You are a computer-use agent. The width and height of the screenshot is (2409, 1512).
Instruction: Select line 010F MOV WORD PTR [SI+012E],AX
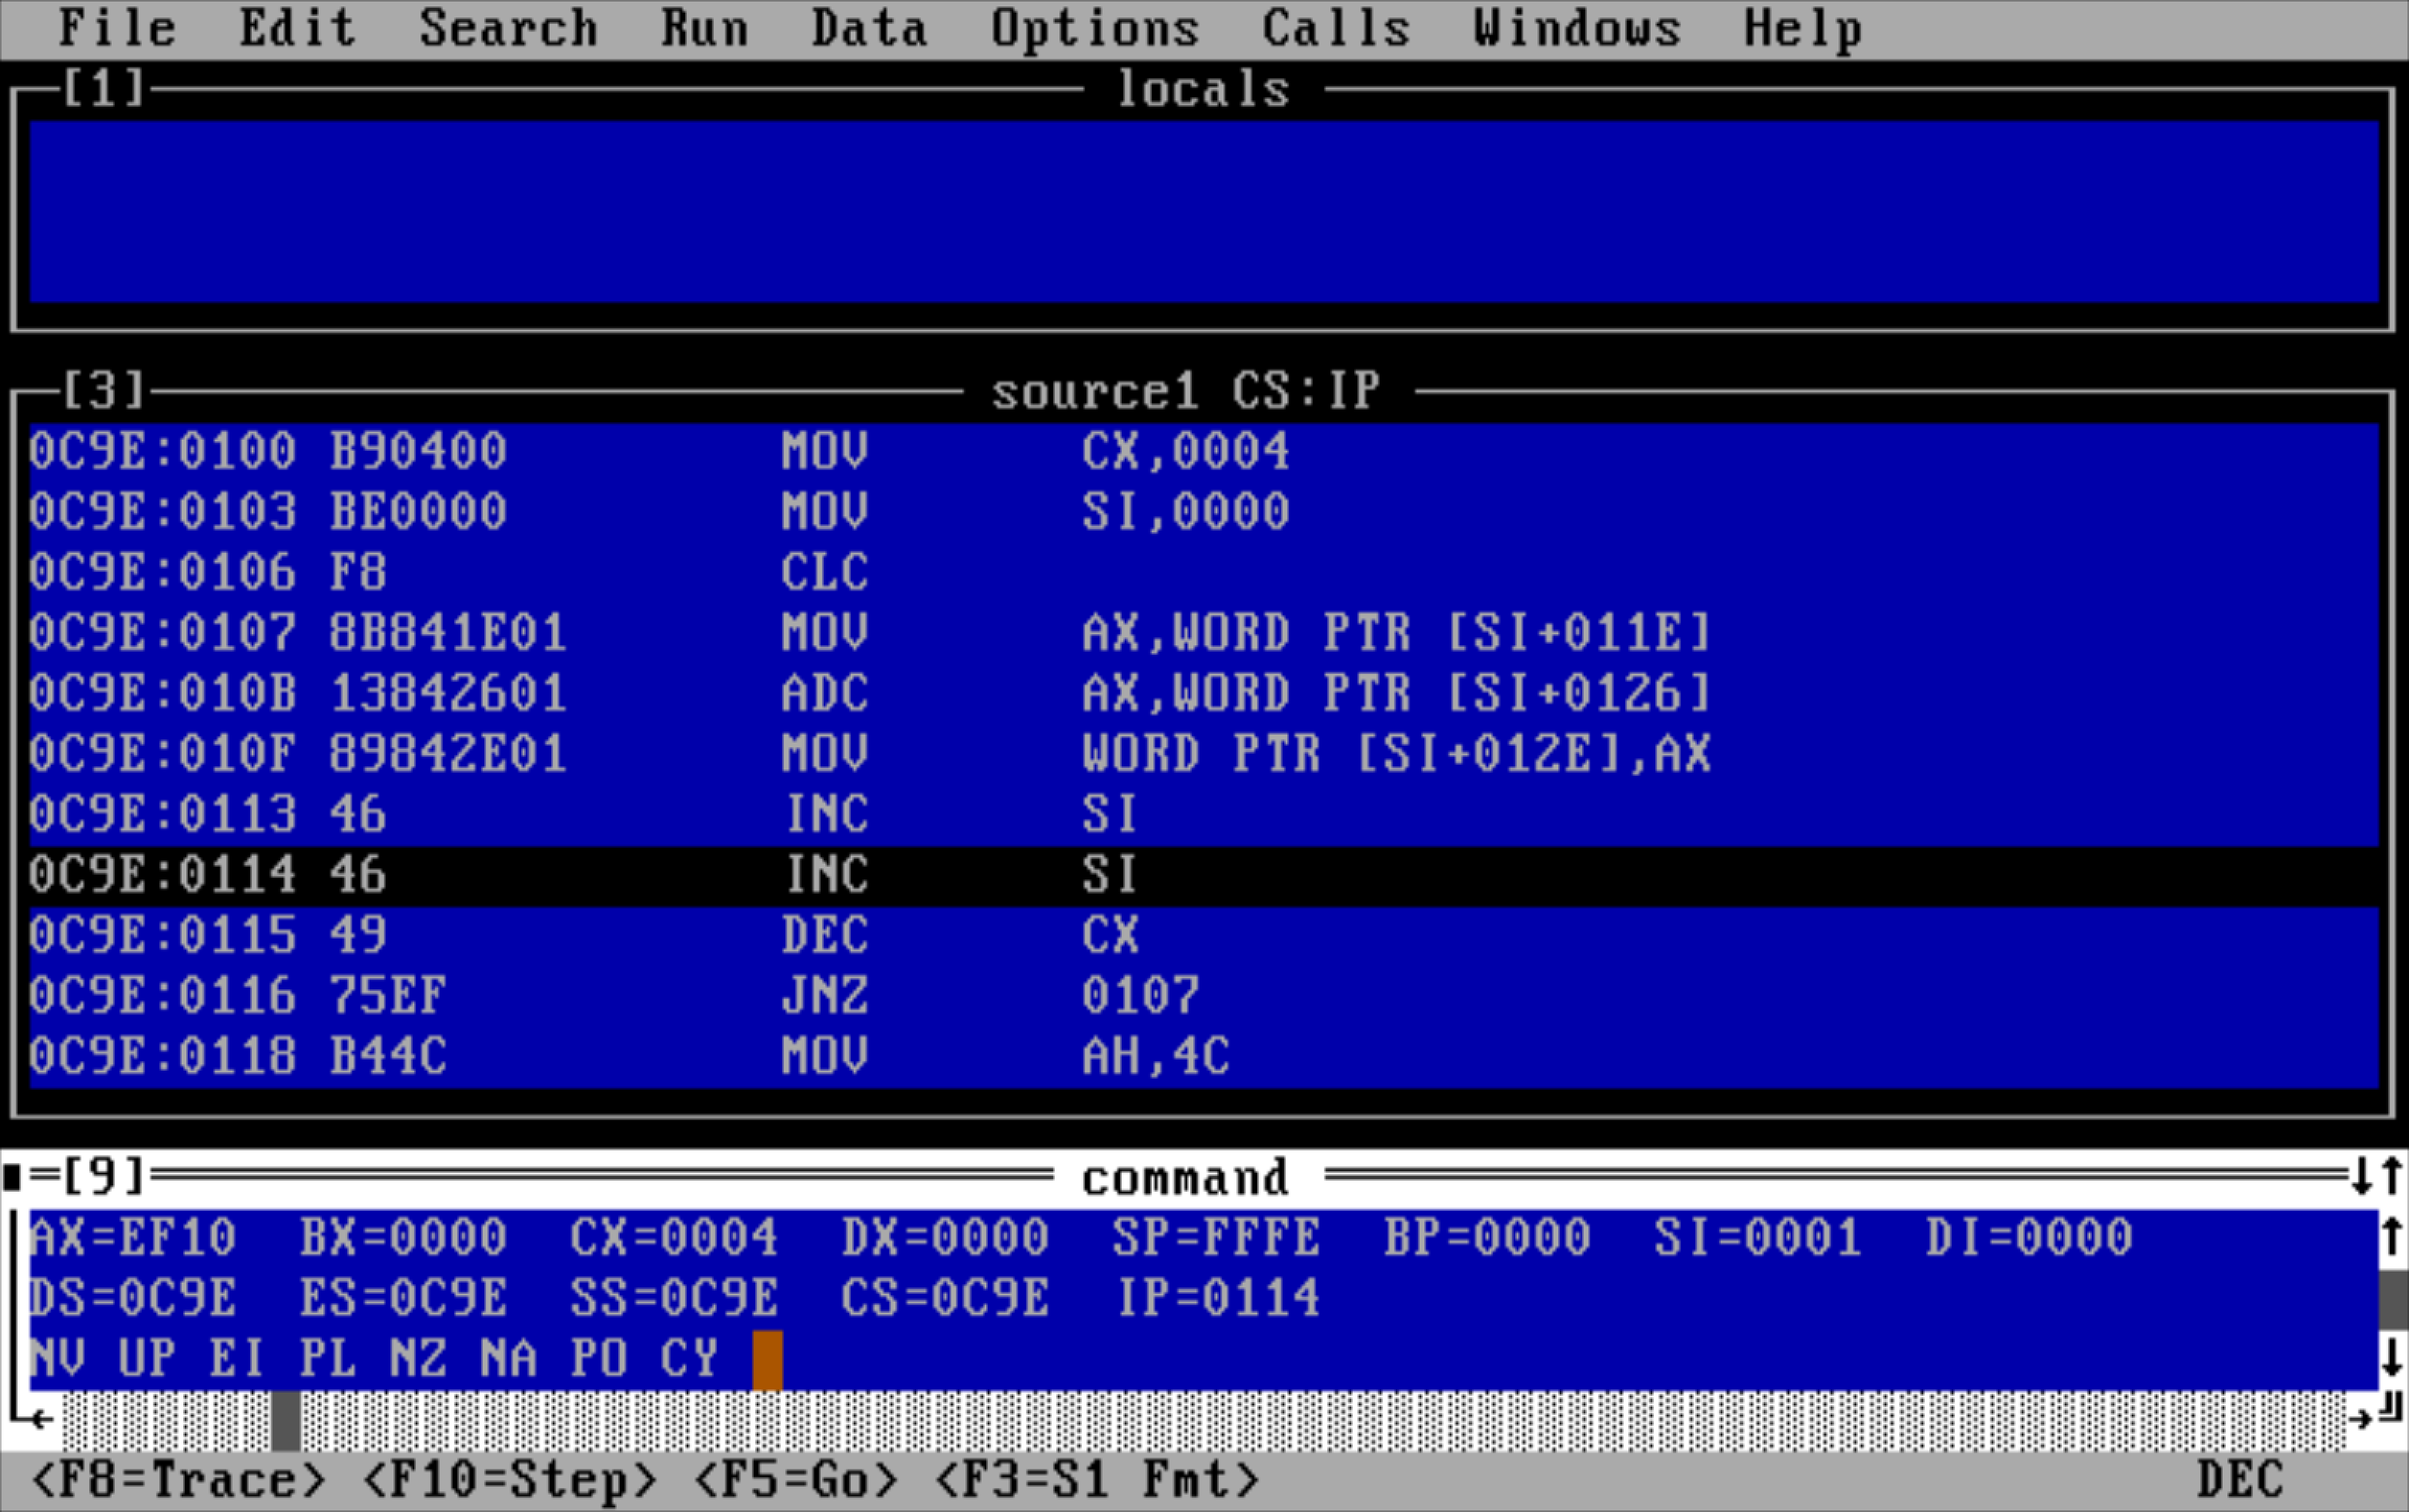[1204, 754]
